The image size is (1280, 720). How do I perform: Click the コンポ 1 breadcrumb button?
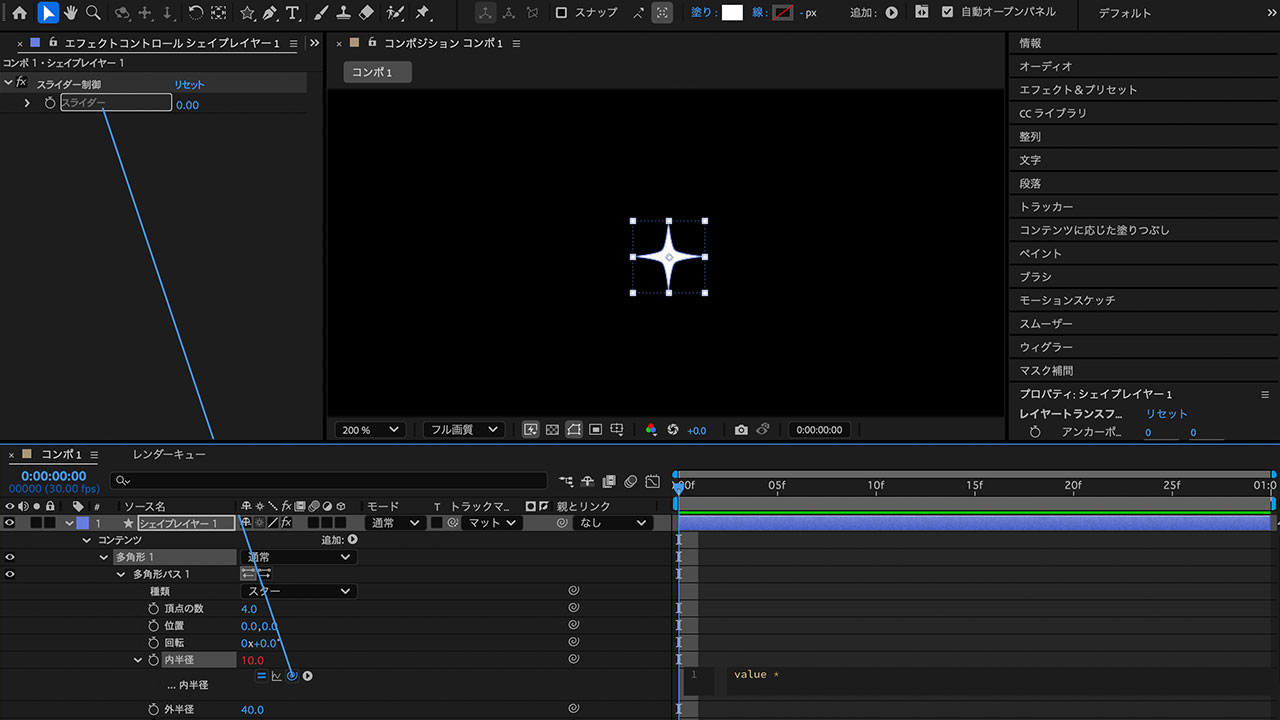[x=377, y=73]
